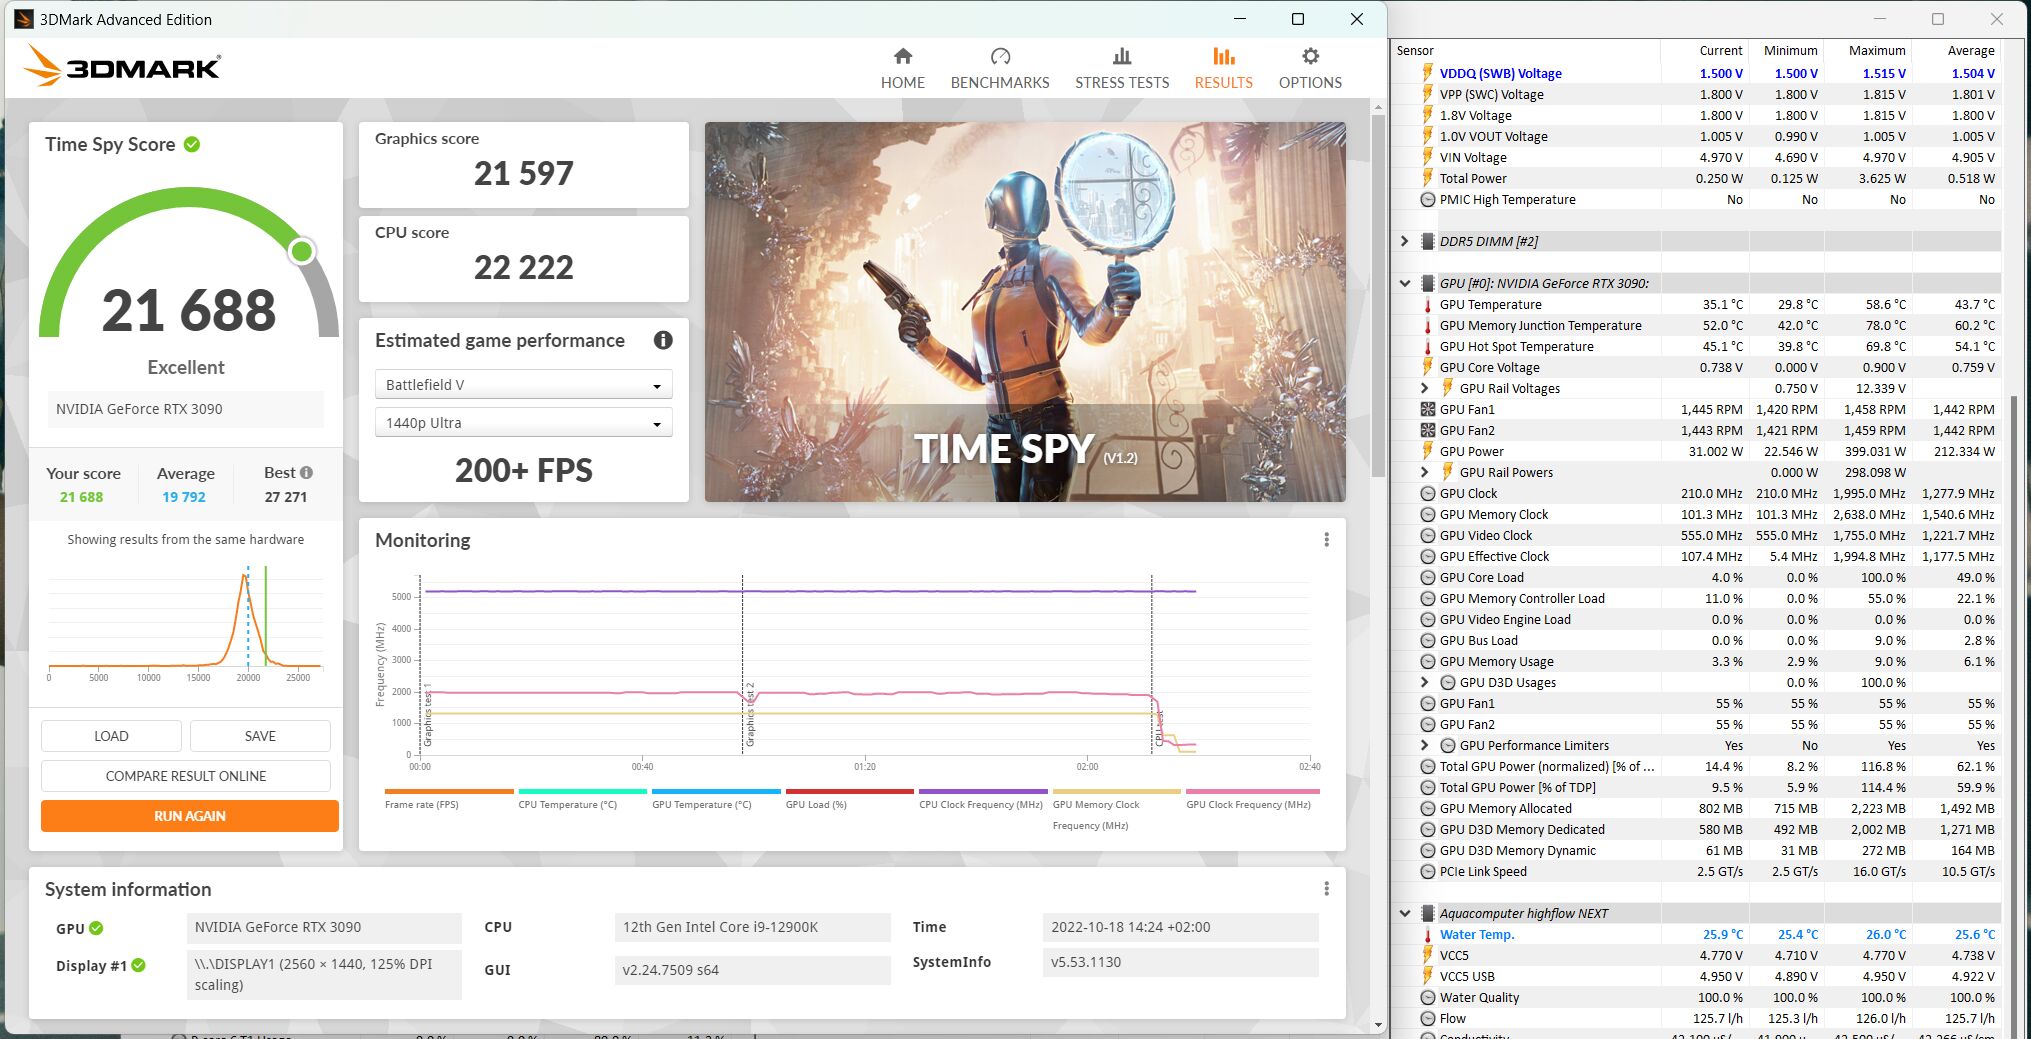The height and width of the screenshot is (1039, 2031).
Task: Click the Flow sensor icon
Action: [x=1428, y=1018]
